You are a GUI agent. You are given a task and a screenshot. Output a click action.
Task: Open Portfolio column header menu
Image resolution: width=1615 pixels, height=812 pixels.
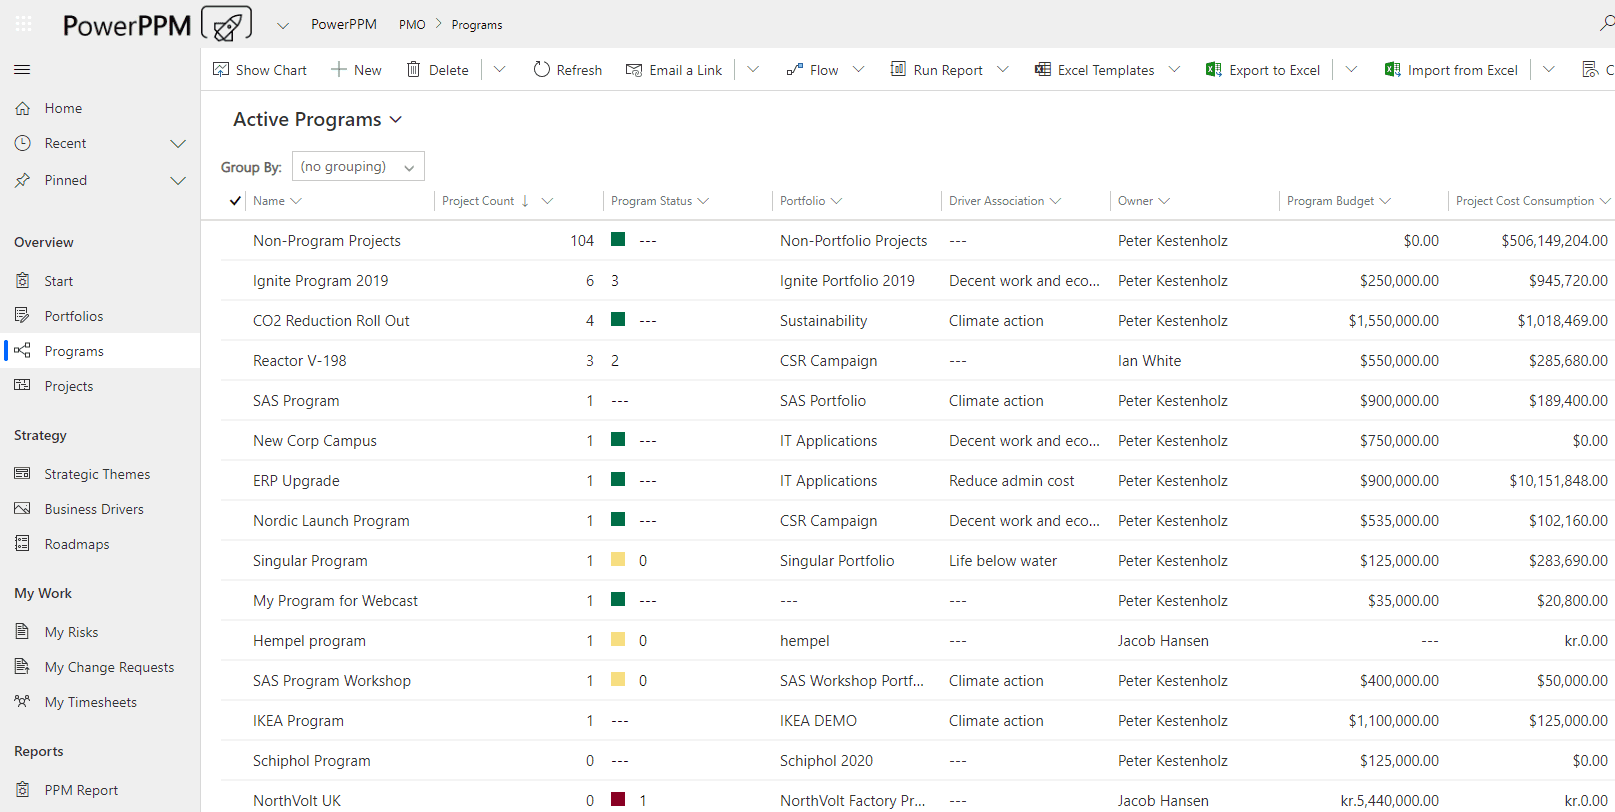[x=811, y=201]
